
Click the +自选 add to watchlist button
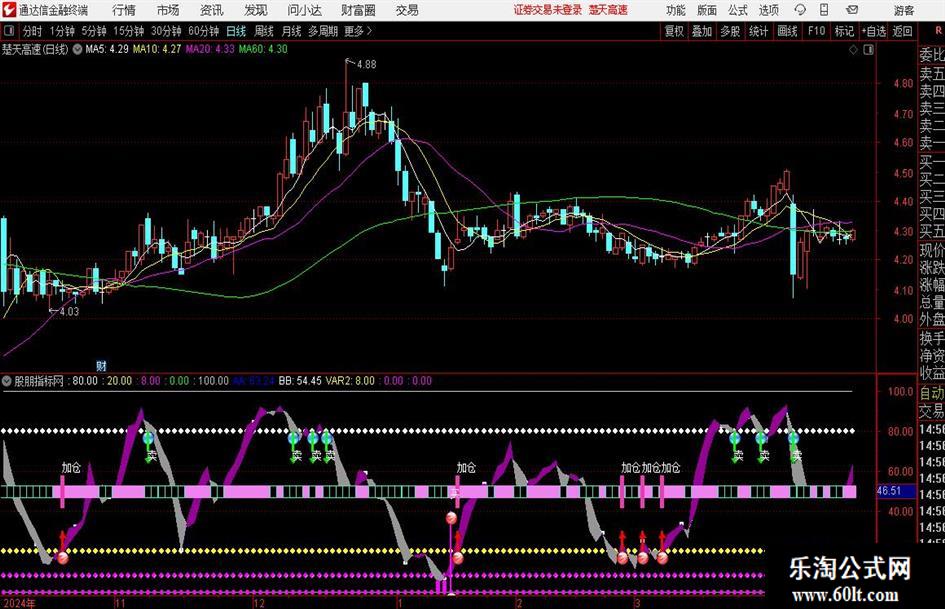[x=873, y=31]
